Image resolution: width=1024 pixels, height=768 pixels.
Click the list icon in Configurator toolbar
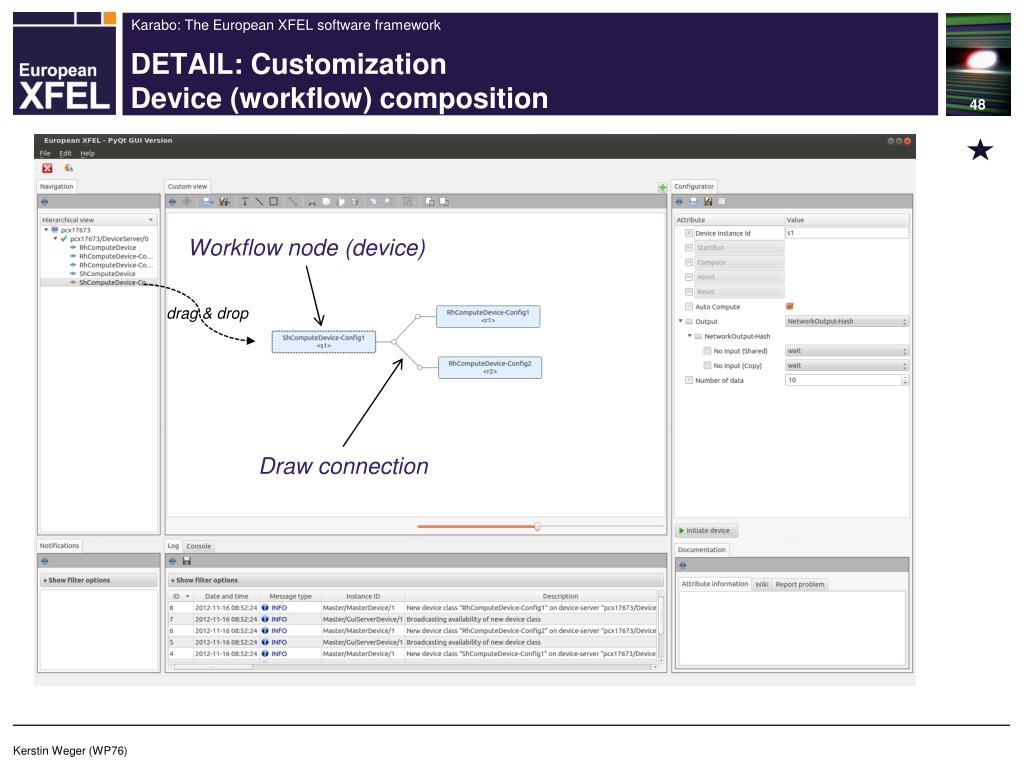pyautogui.click(x=722, y=202)
